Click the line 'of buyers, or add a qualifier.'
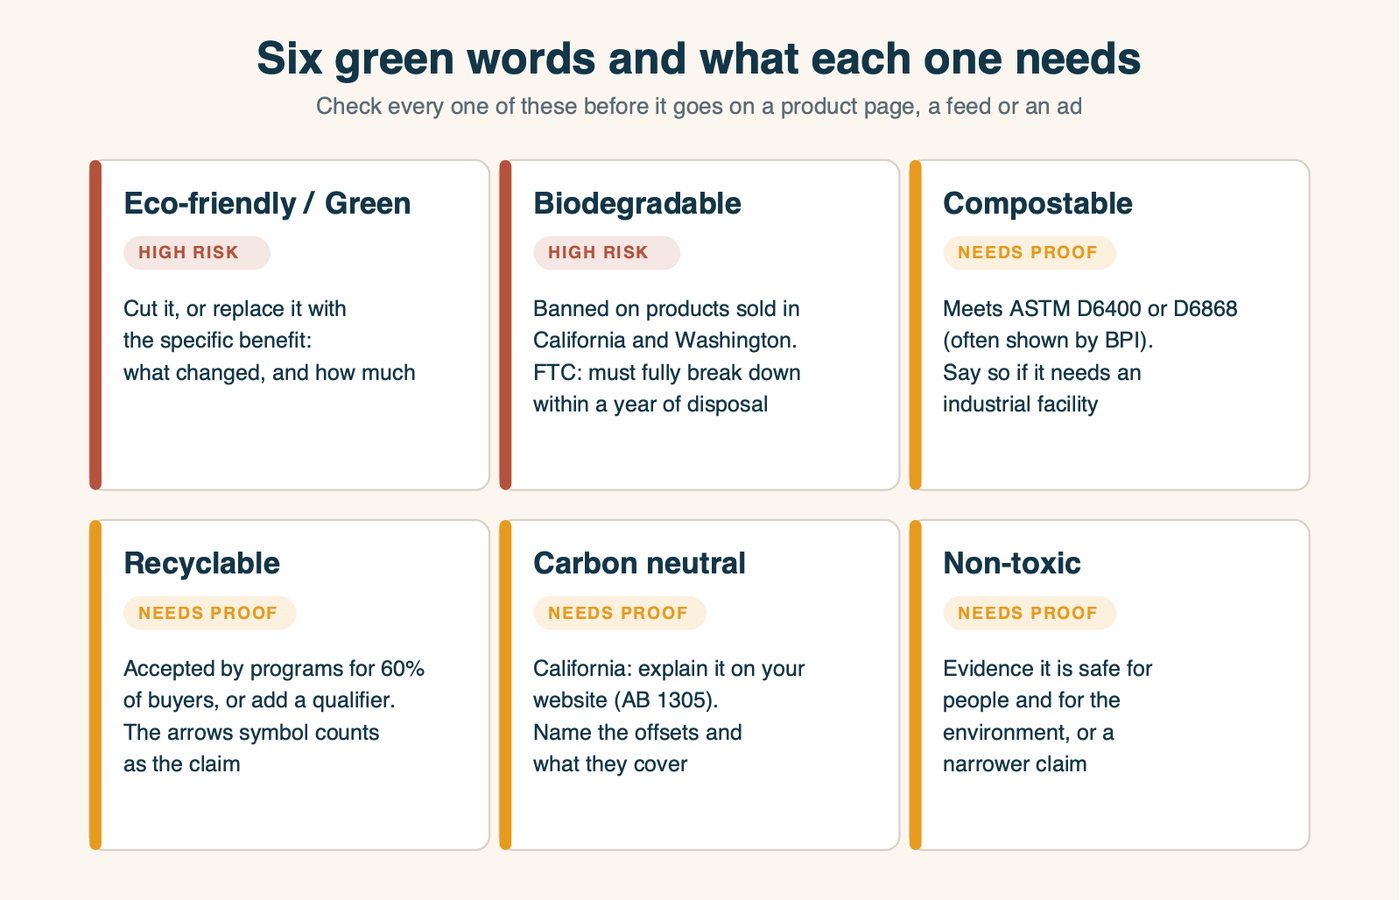 tap(259, 701)
